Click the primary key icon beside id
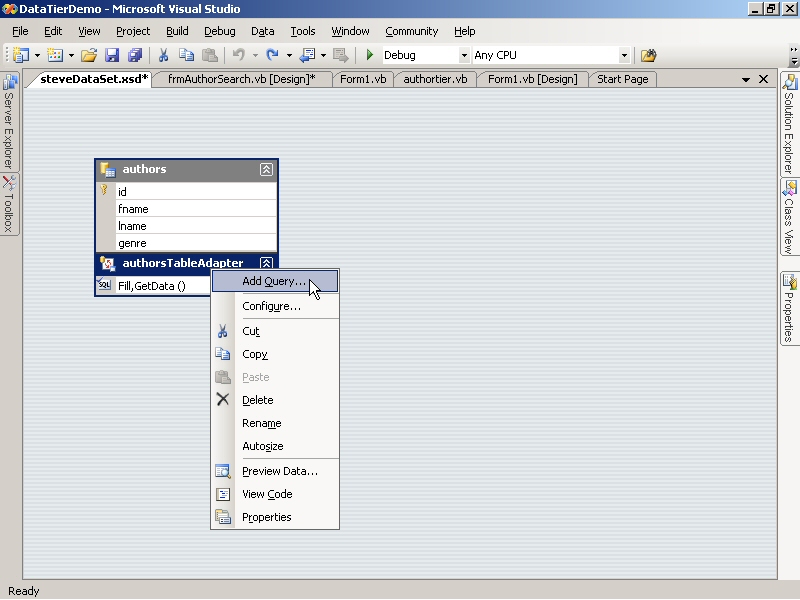Viewport: 800px width, 600px height. 104,190
